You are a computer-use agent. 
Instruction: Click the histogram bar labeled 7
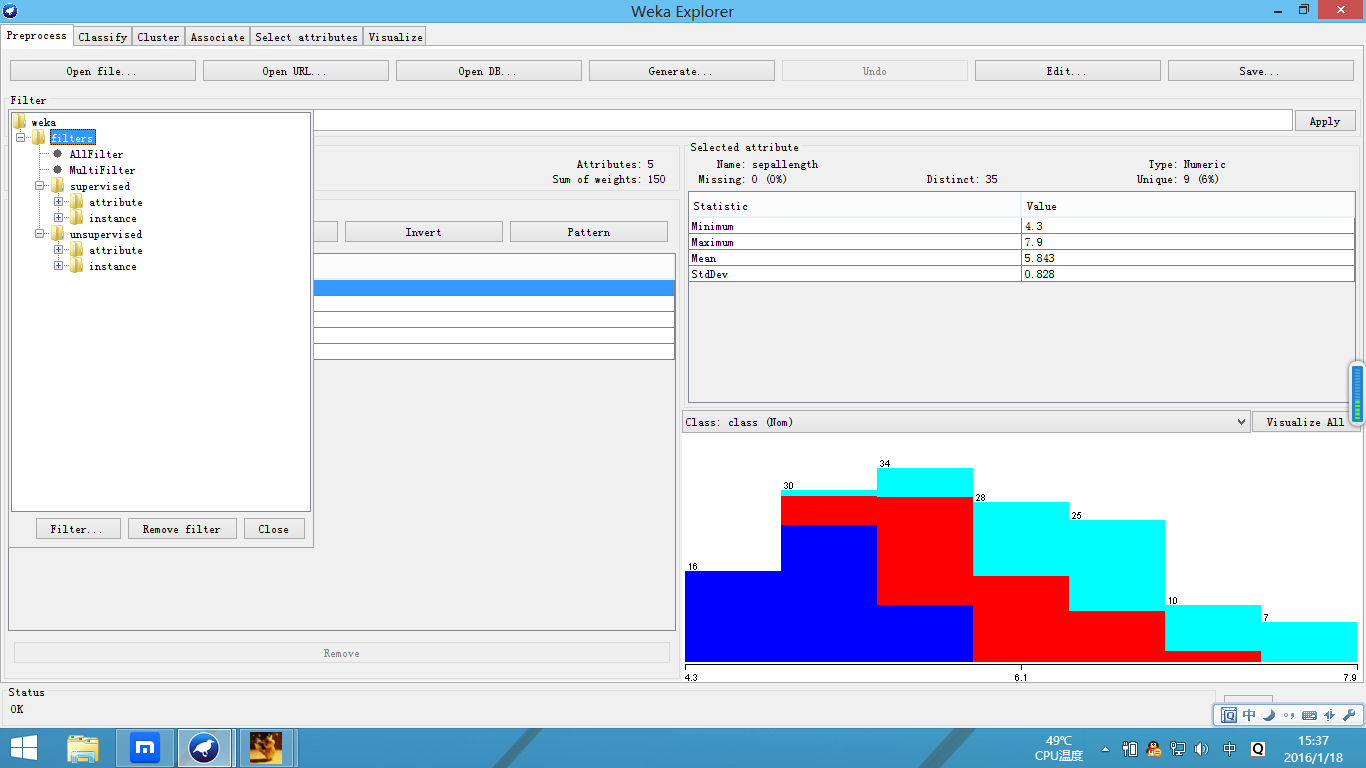[x=1309, y=642]
